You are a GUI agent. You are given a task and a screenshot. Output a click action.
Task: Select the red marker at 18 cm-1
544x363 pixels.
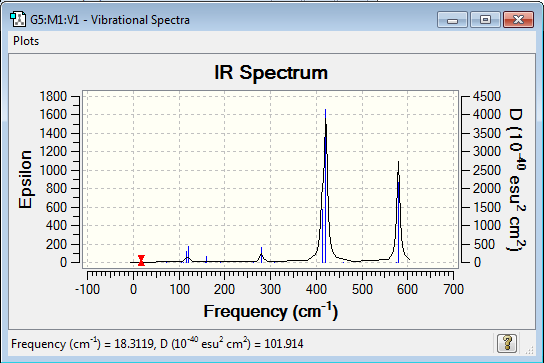(141, 260)
